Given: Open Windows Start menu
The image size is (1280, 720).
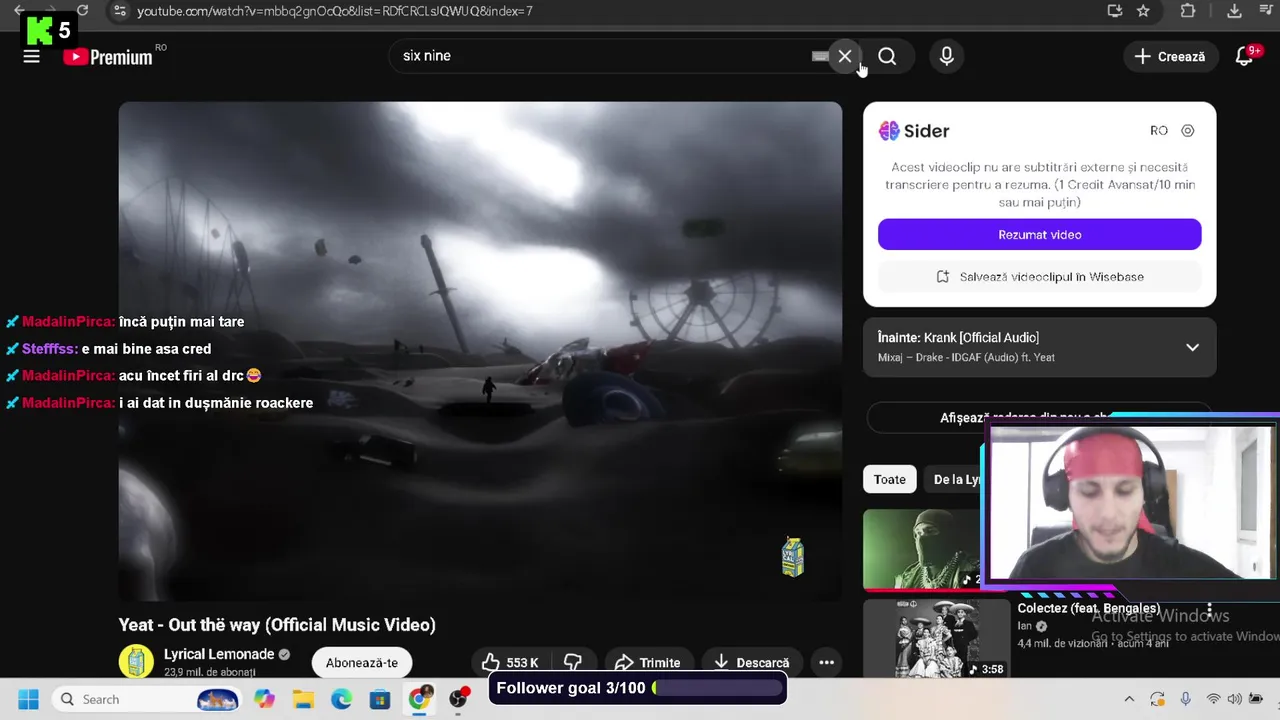Looking at the screenshot, I should [27, 699].
